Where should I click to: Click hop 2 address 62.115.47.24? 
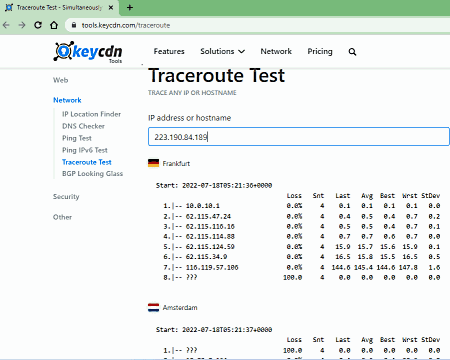pyautogui.click(x=208, y=216)
